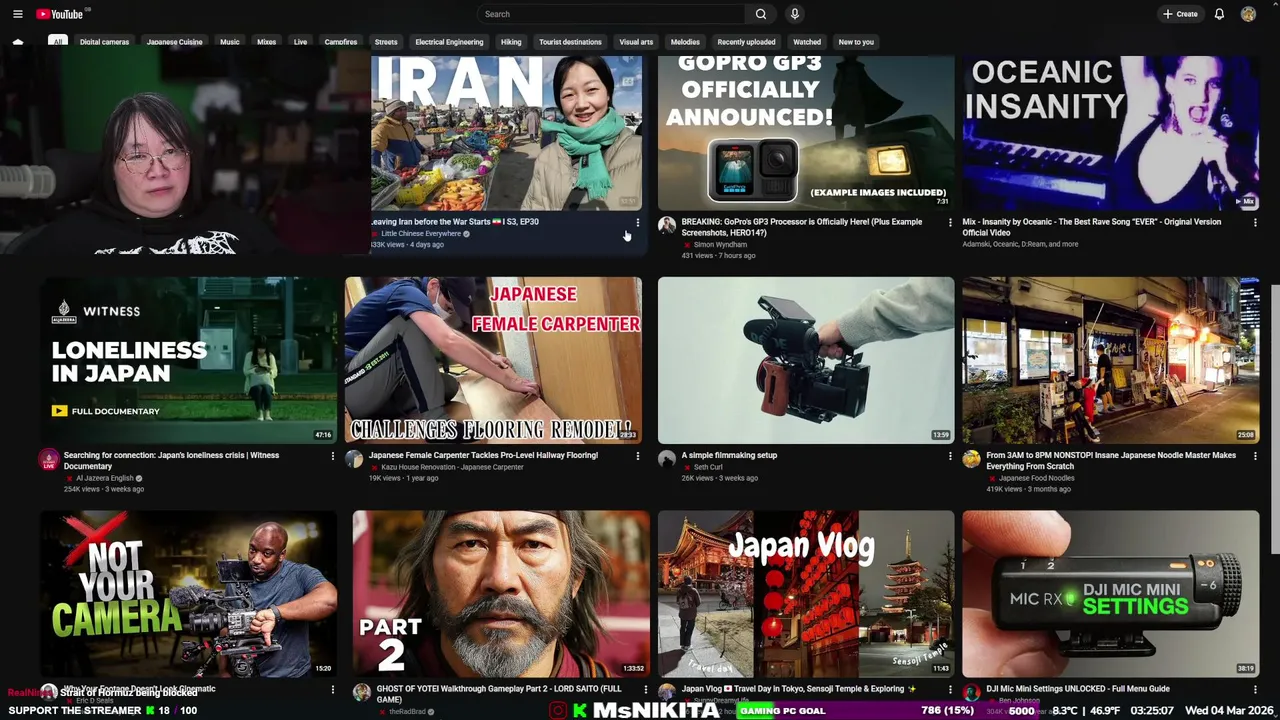Select the Hiking chip

pos(511,42)
